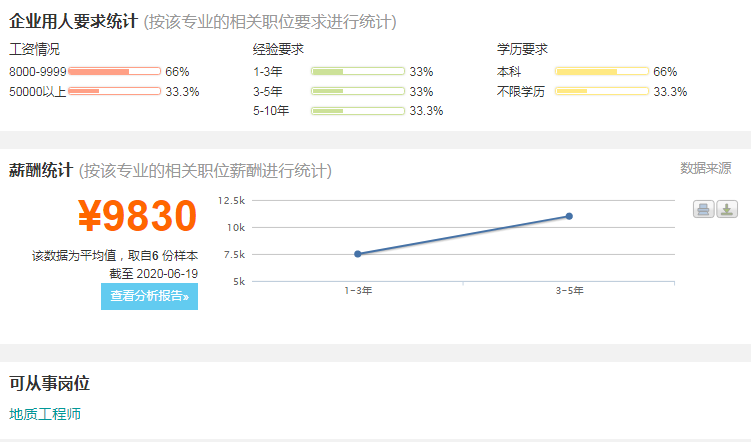Image resolution: width=751 pixels, height=442 pixels.
Task: Click the 1-3年 chart axis label
Action: coord(358,291)
